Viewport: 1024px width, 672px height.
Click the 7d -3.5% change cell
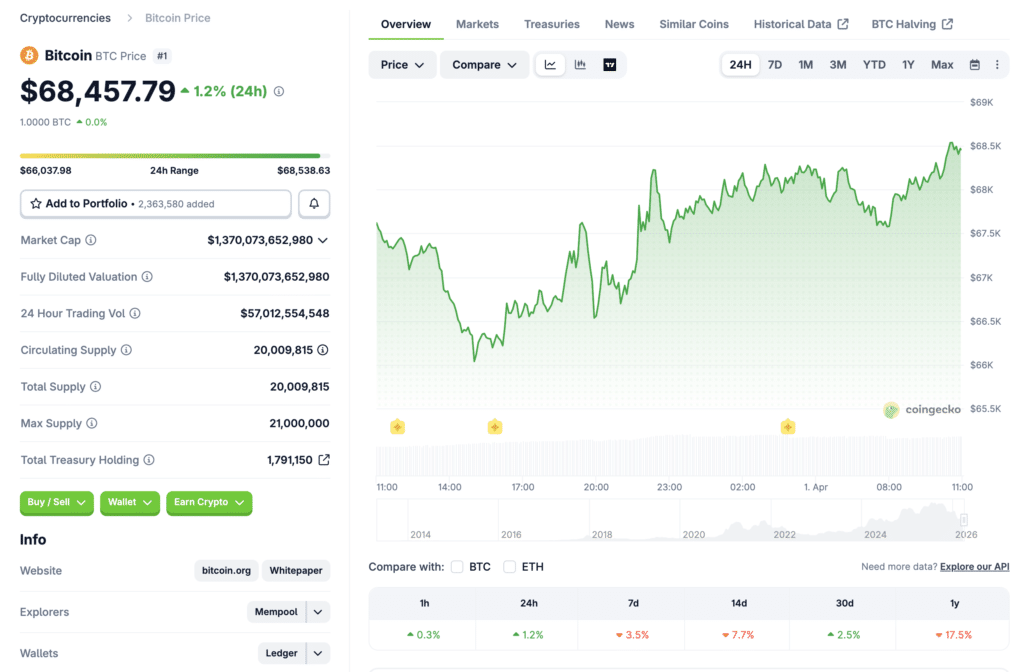633,635
